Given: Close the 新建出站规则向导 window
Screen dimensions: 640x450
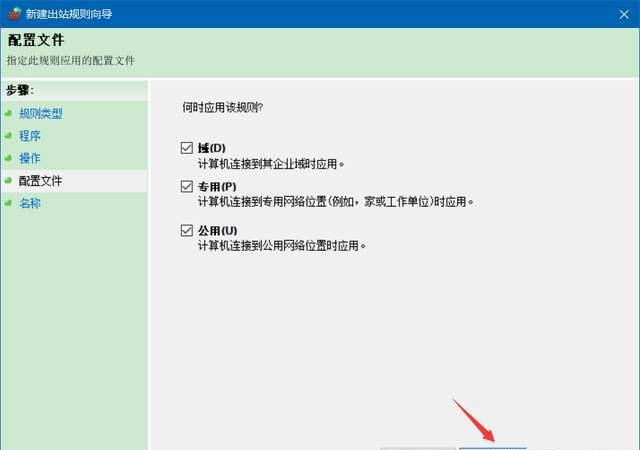Looking at the screenshot, I should coord(624,14).
